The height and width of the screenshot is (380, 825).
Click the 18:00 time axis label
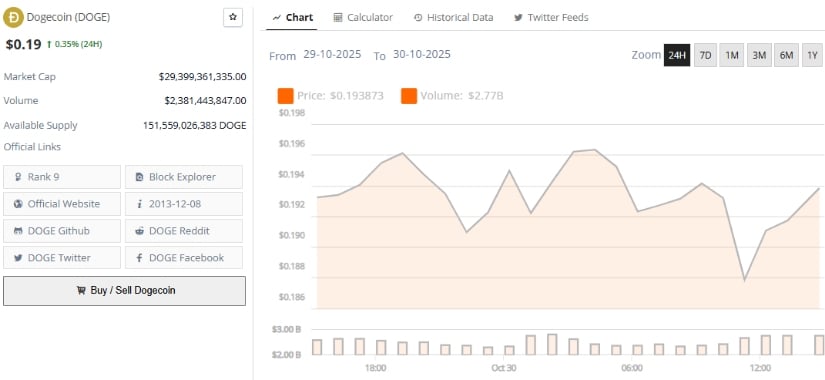[375, 367]
